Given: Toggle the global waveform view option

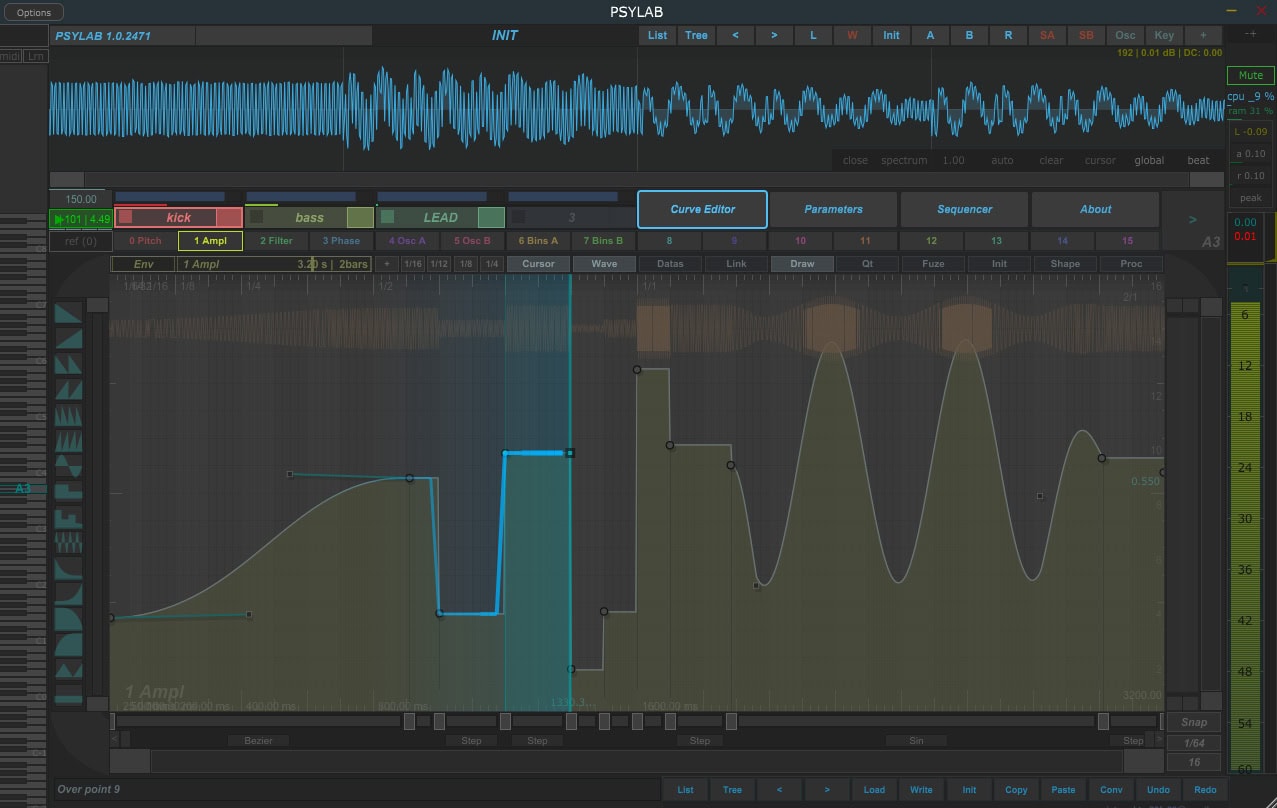Looking at the screenshot, I should tap(1149, 160).
